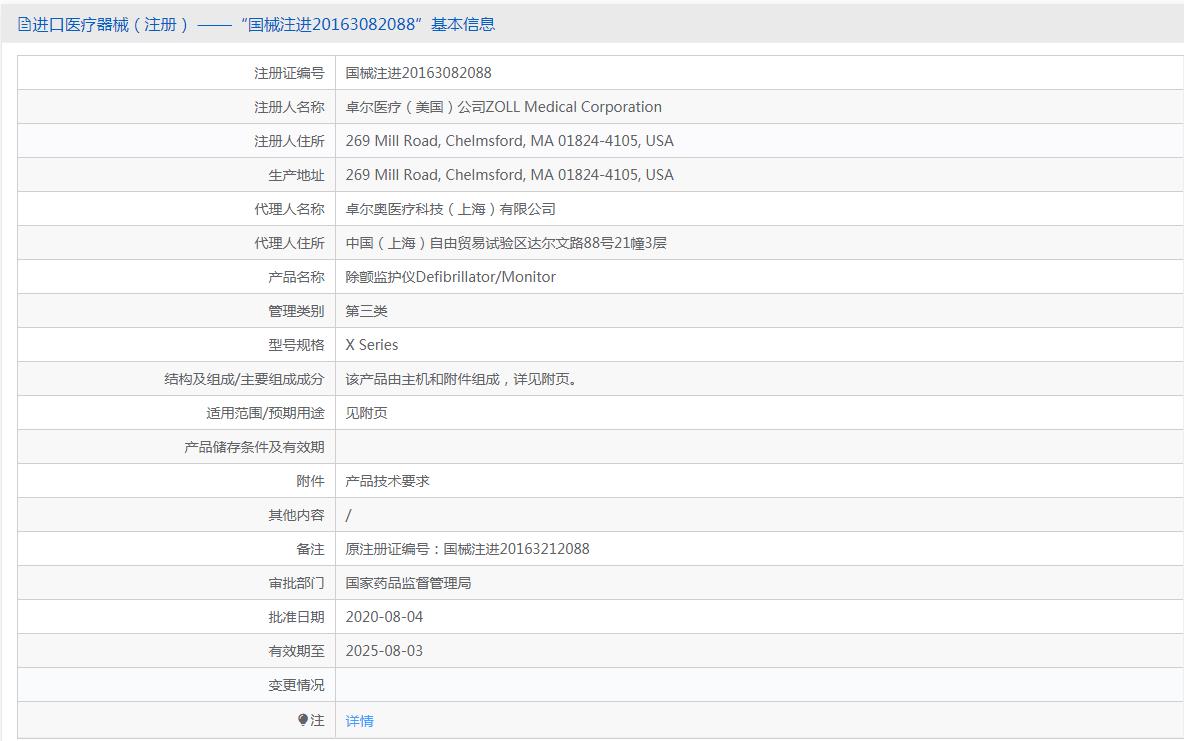Click the 产品名称 row label

pos(296,277)
